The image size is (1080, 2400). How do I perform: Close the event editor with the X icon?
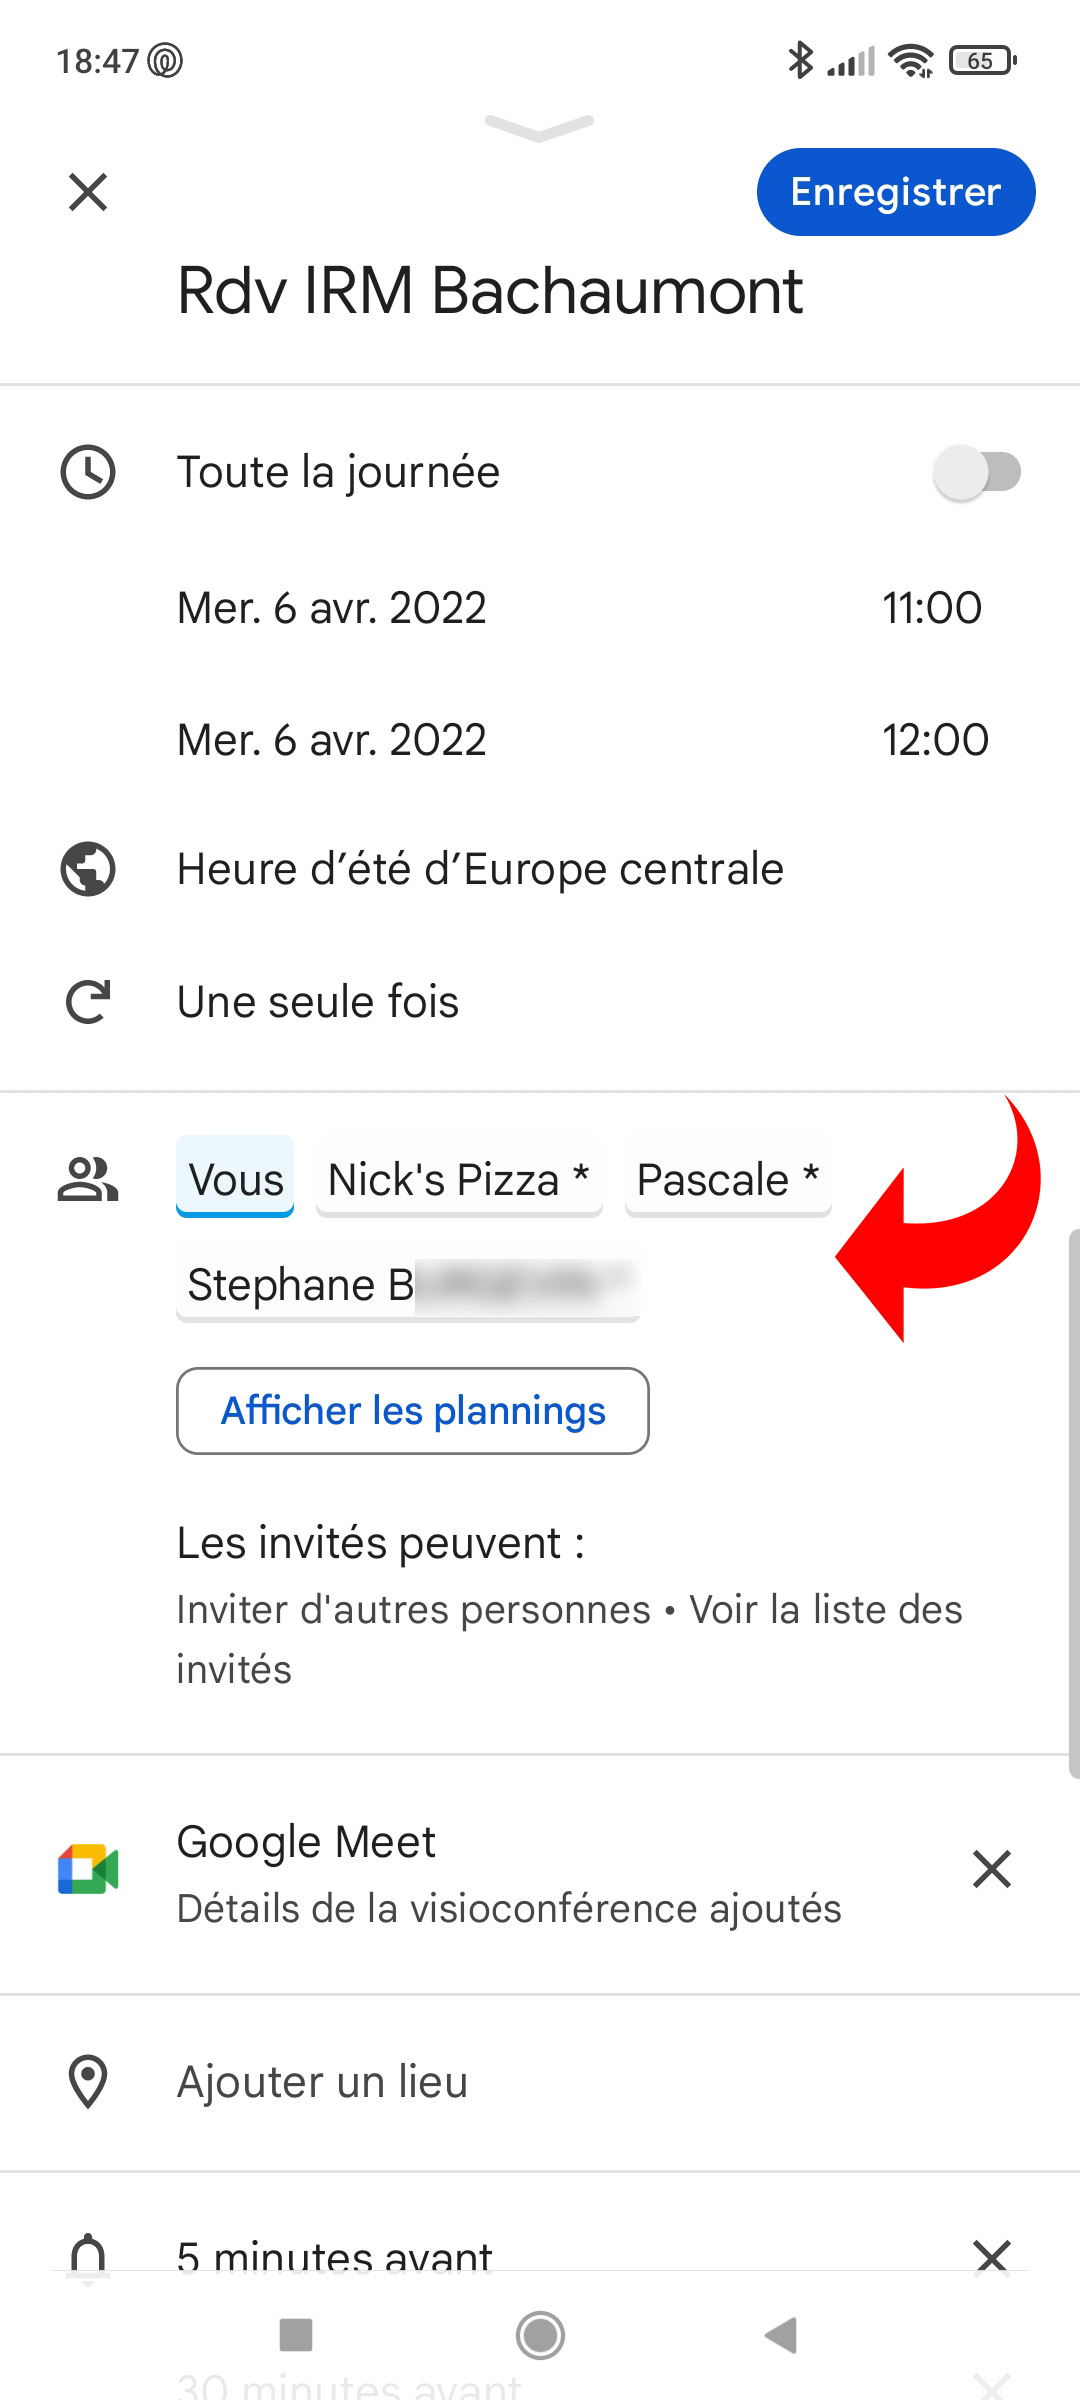[x=88, y=192]
